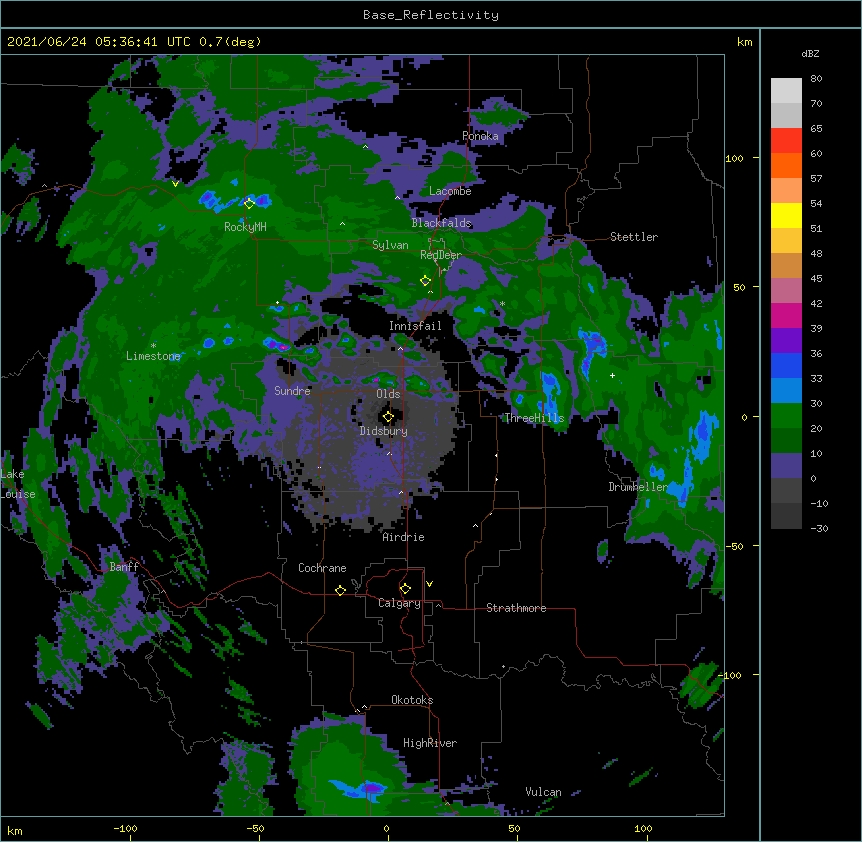Click the Banff label

(x=124, y=567)
